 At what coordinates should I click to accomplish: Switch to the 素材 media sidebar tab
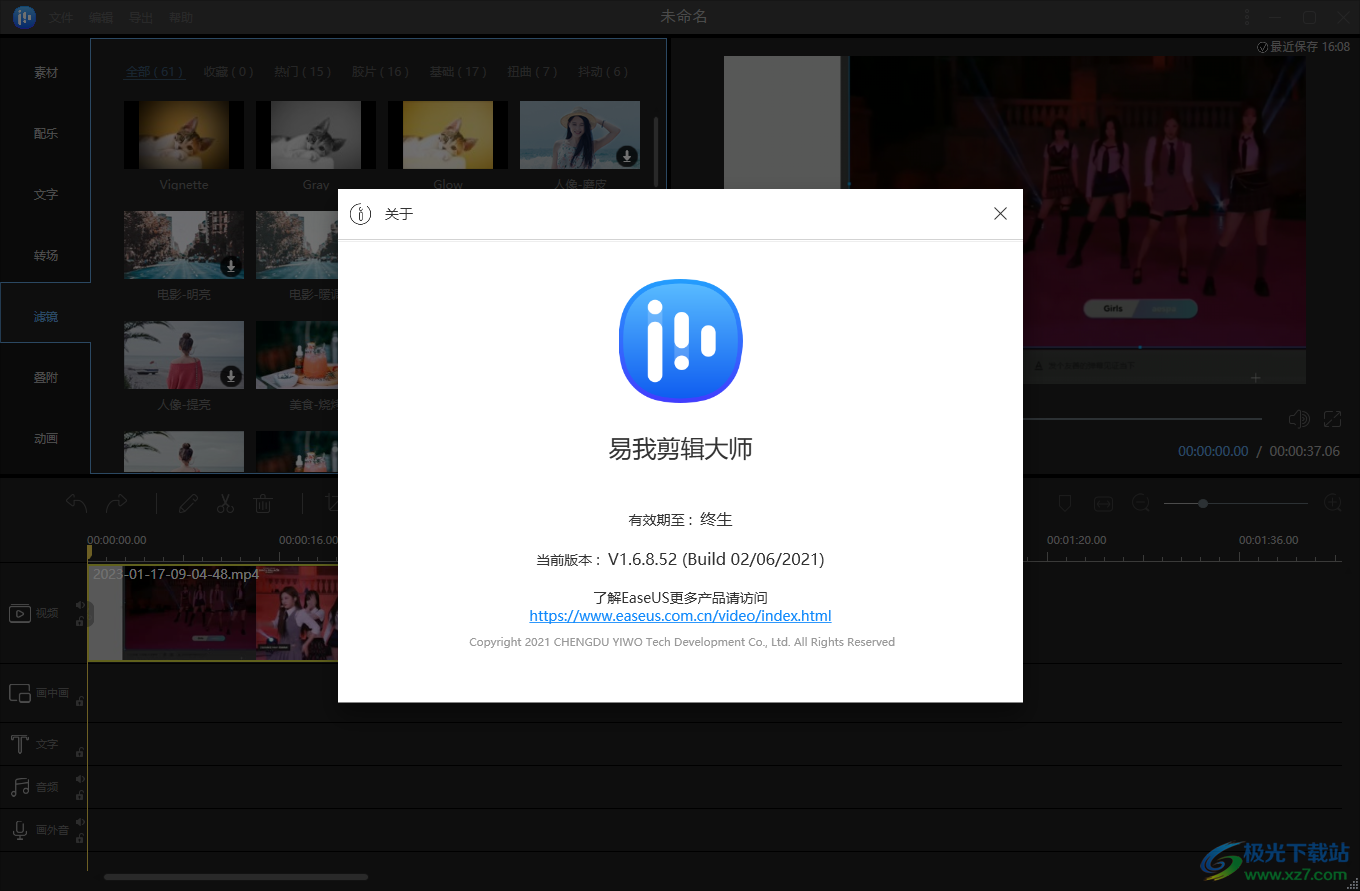point(46,73)
